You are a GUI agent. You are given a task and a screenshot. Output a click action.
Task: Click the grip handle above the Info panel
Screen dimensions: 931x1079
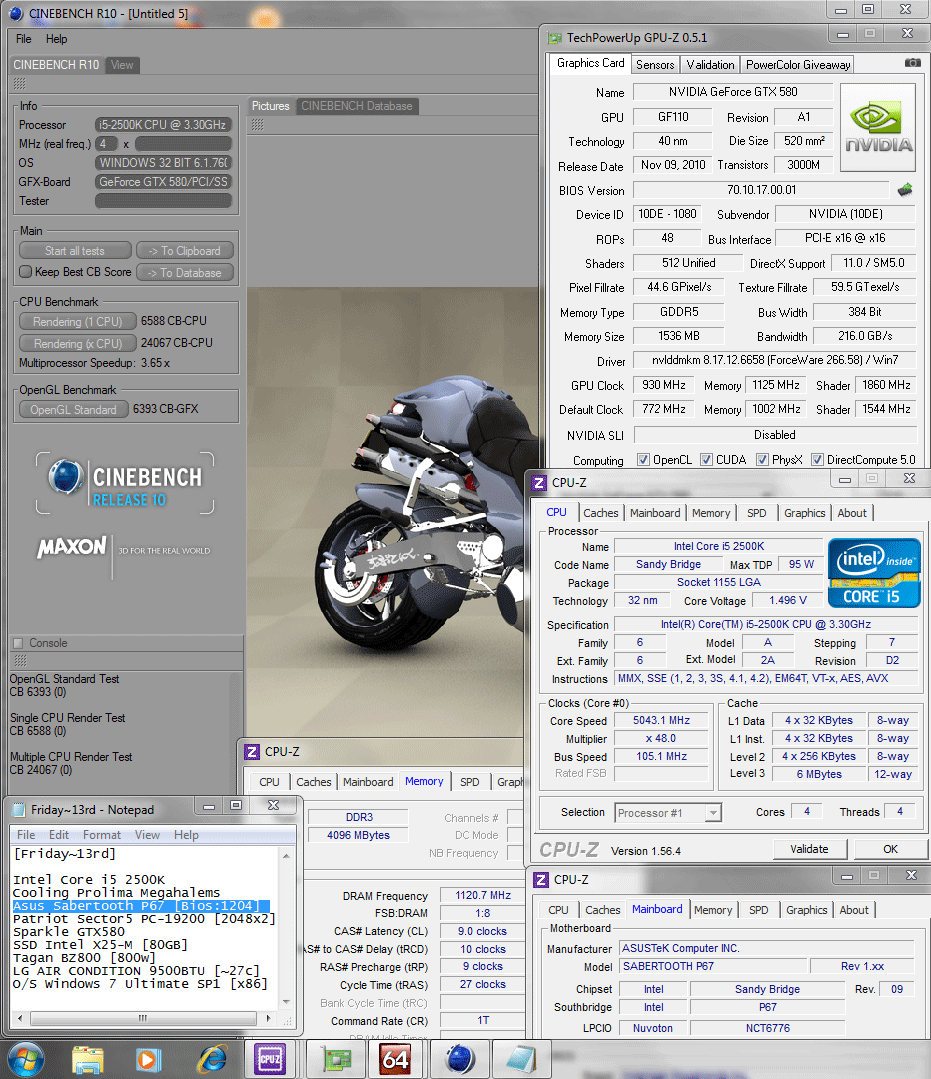click(x=19, y=84)
